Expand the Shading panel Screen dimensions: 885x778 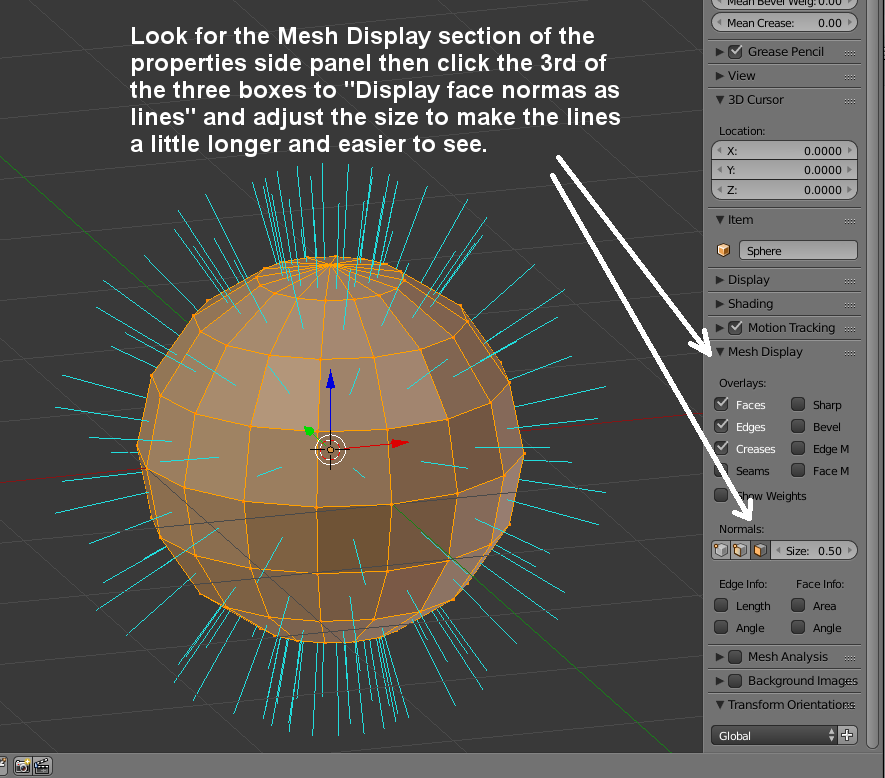pos(720,304)
